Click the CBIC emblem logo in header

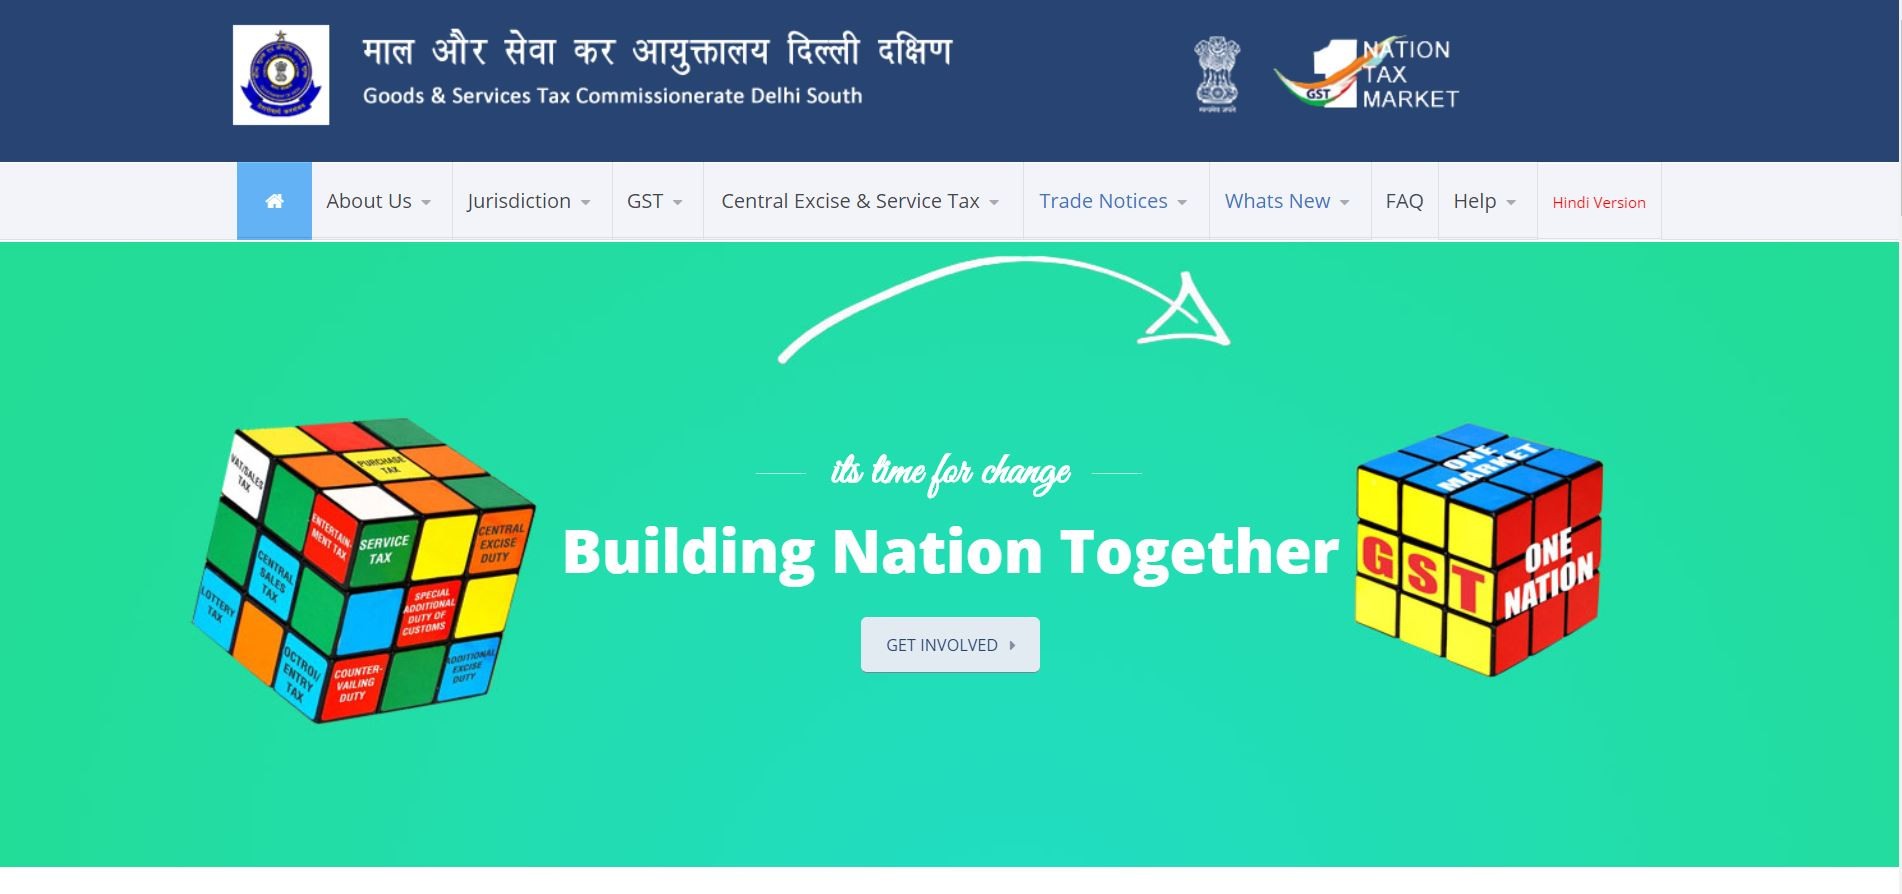click(281, 75)
